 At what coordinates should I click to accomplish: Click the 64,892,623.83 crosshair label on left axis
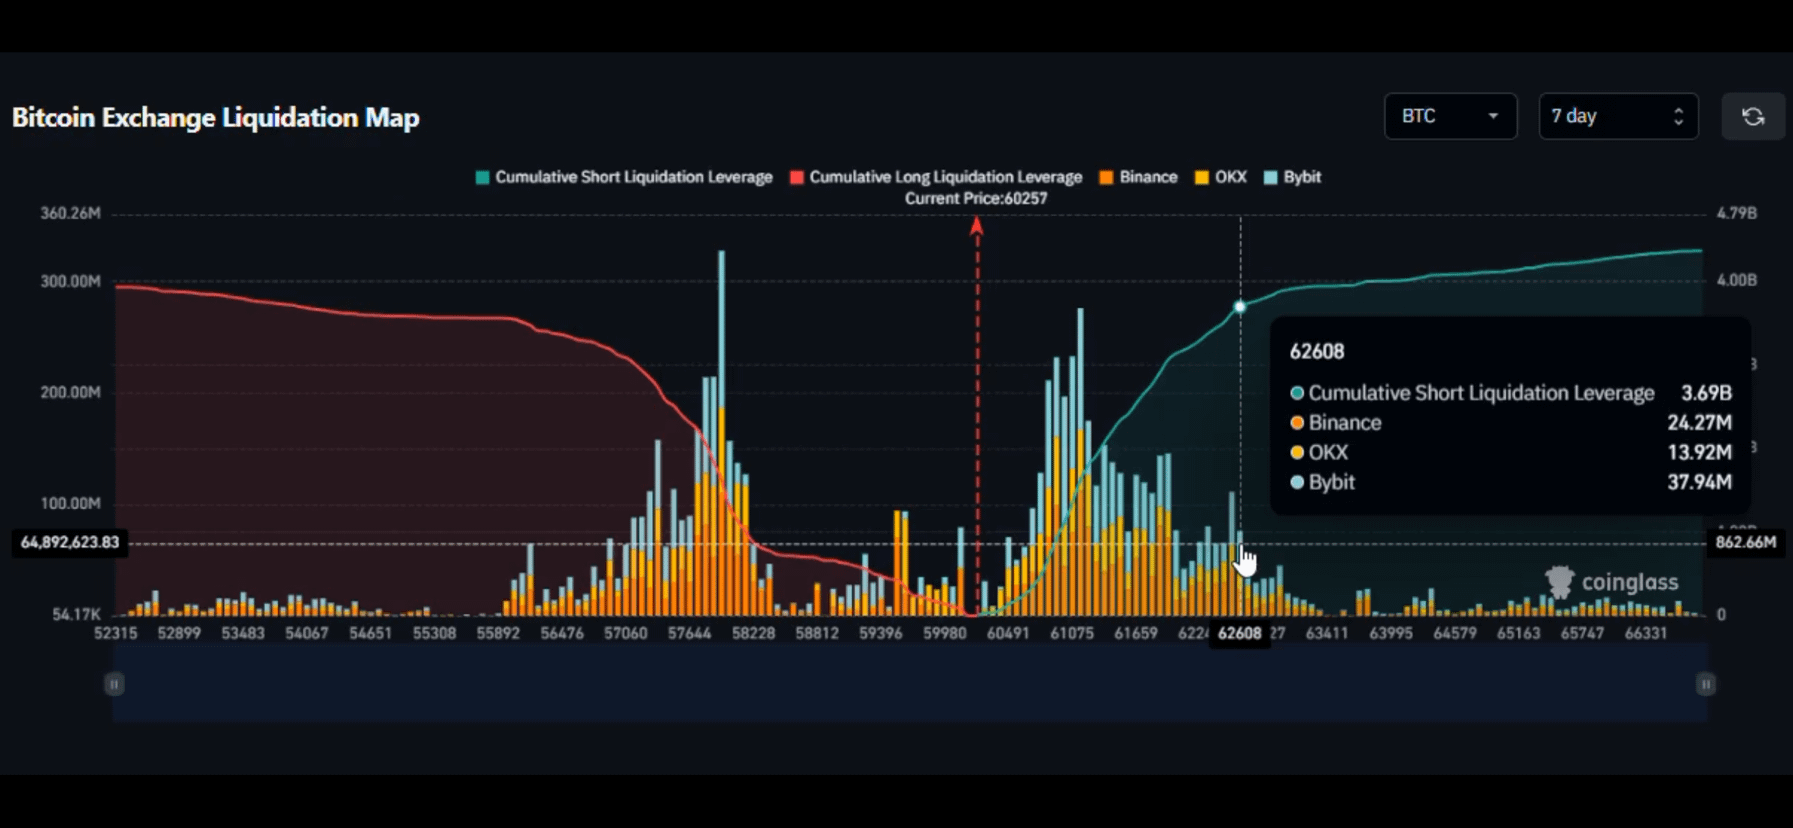click(70, 542)
